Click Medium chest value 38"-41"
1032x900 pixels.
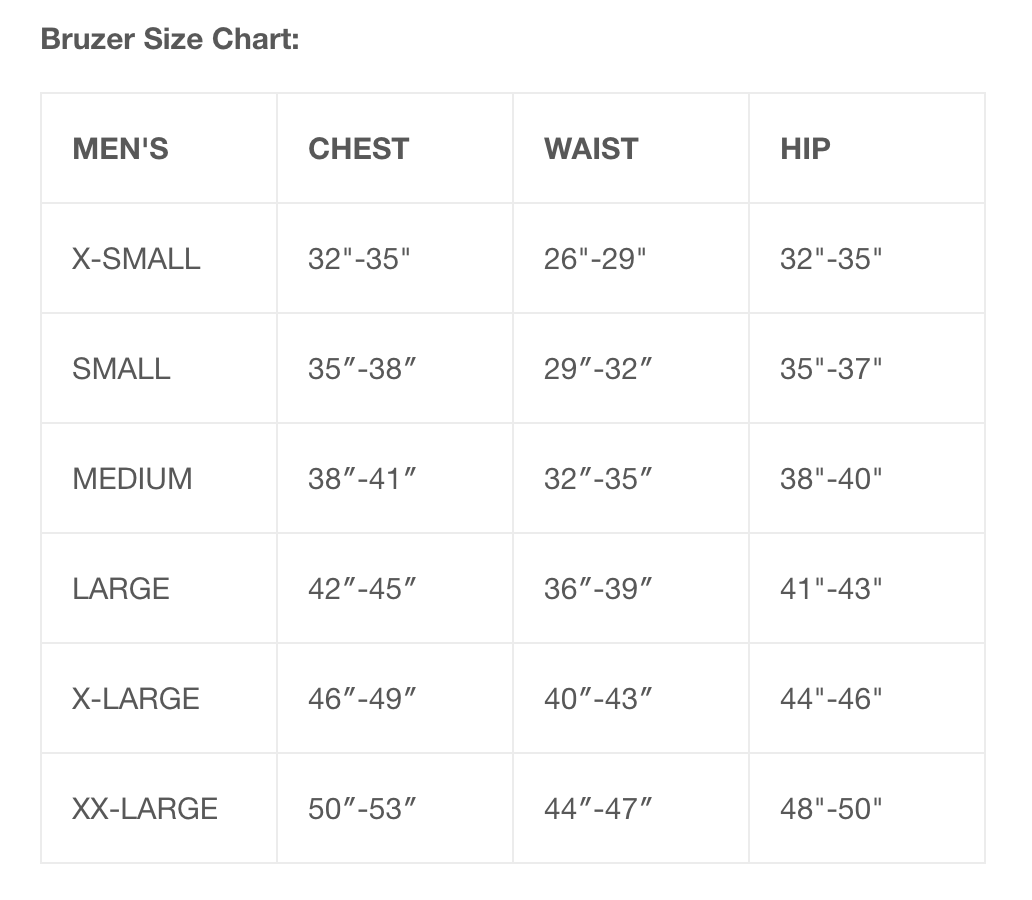(362, 479)
